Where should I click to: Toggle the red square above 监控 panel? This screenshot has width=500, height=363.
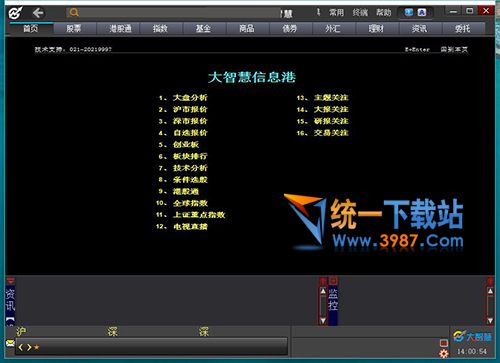click(333, 281)
